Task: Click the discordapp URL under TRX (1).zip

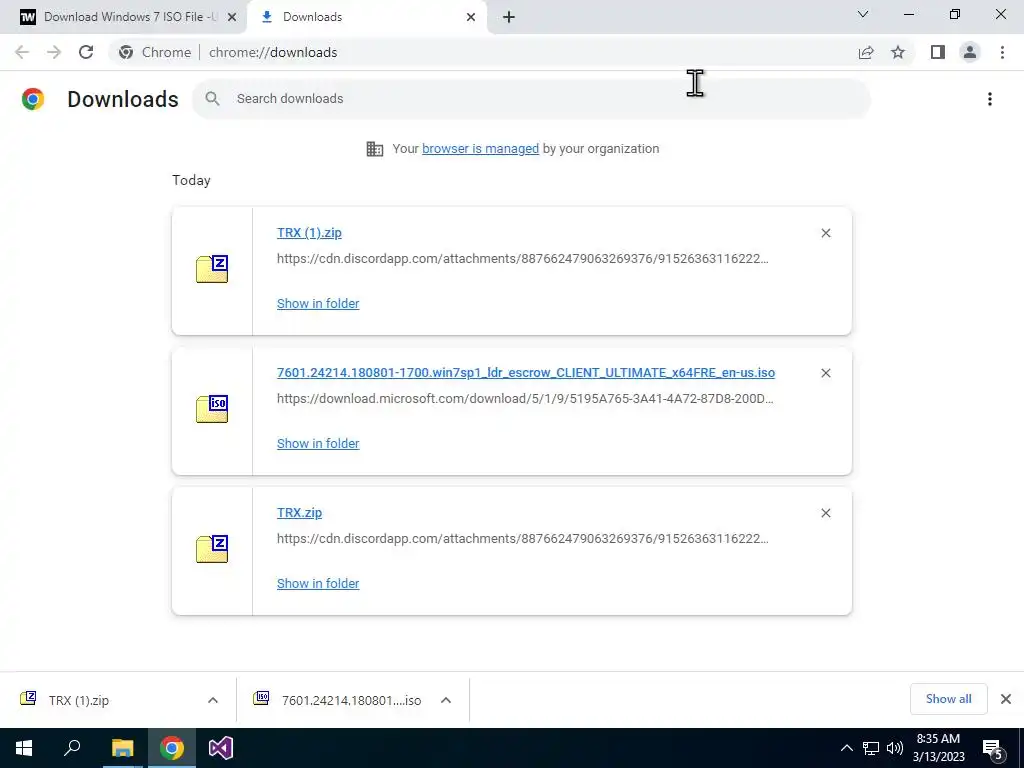Action: pyautogui.click(x=522, y=259)
